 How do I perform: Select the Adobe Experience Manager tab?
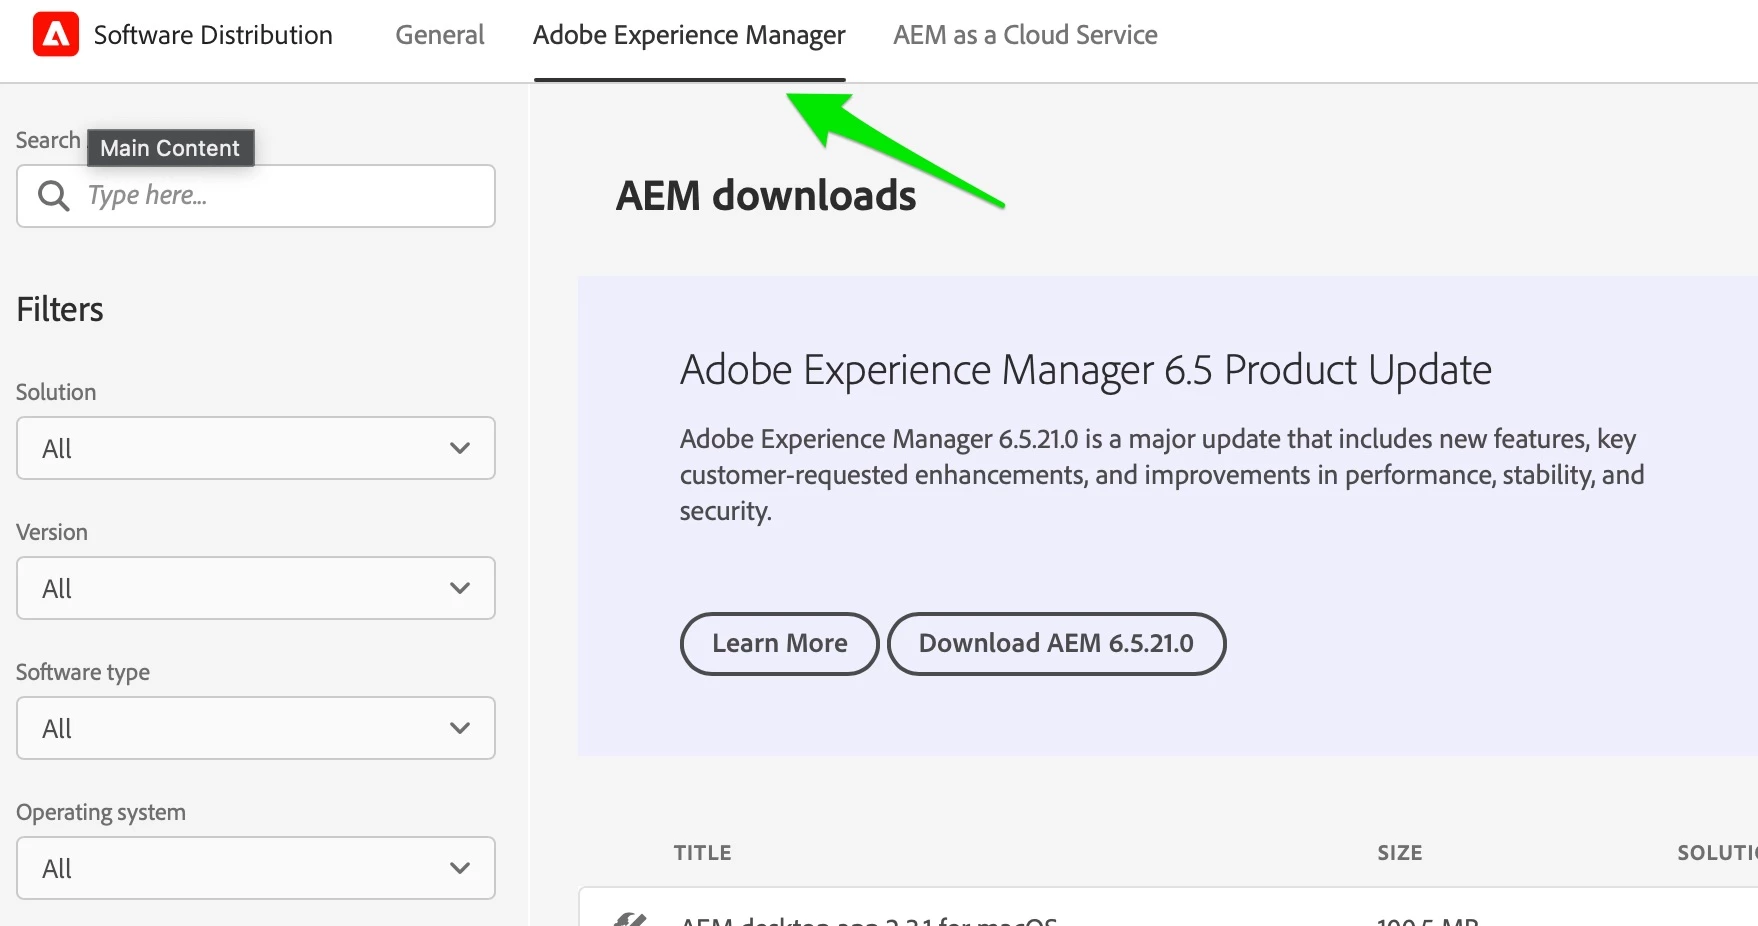tap(689, 35)
